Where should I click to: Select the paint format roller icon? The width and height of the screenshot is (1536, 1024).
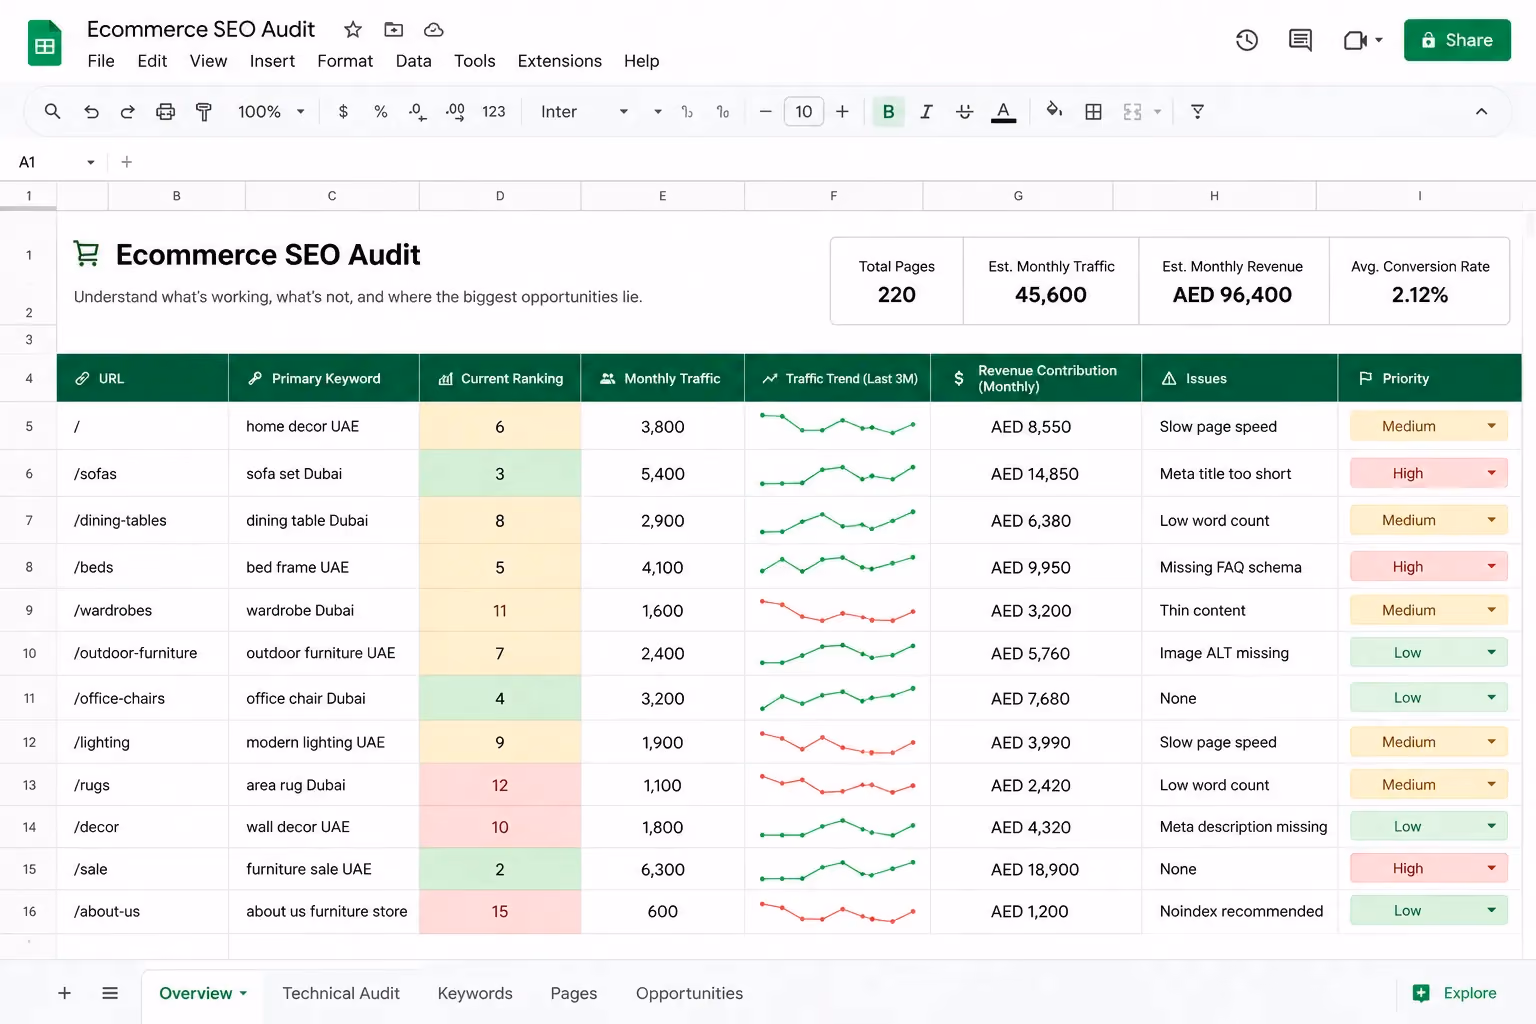point(203,112)
